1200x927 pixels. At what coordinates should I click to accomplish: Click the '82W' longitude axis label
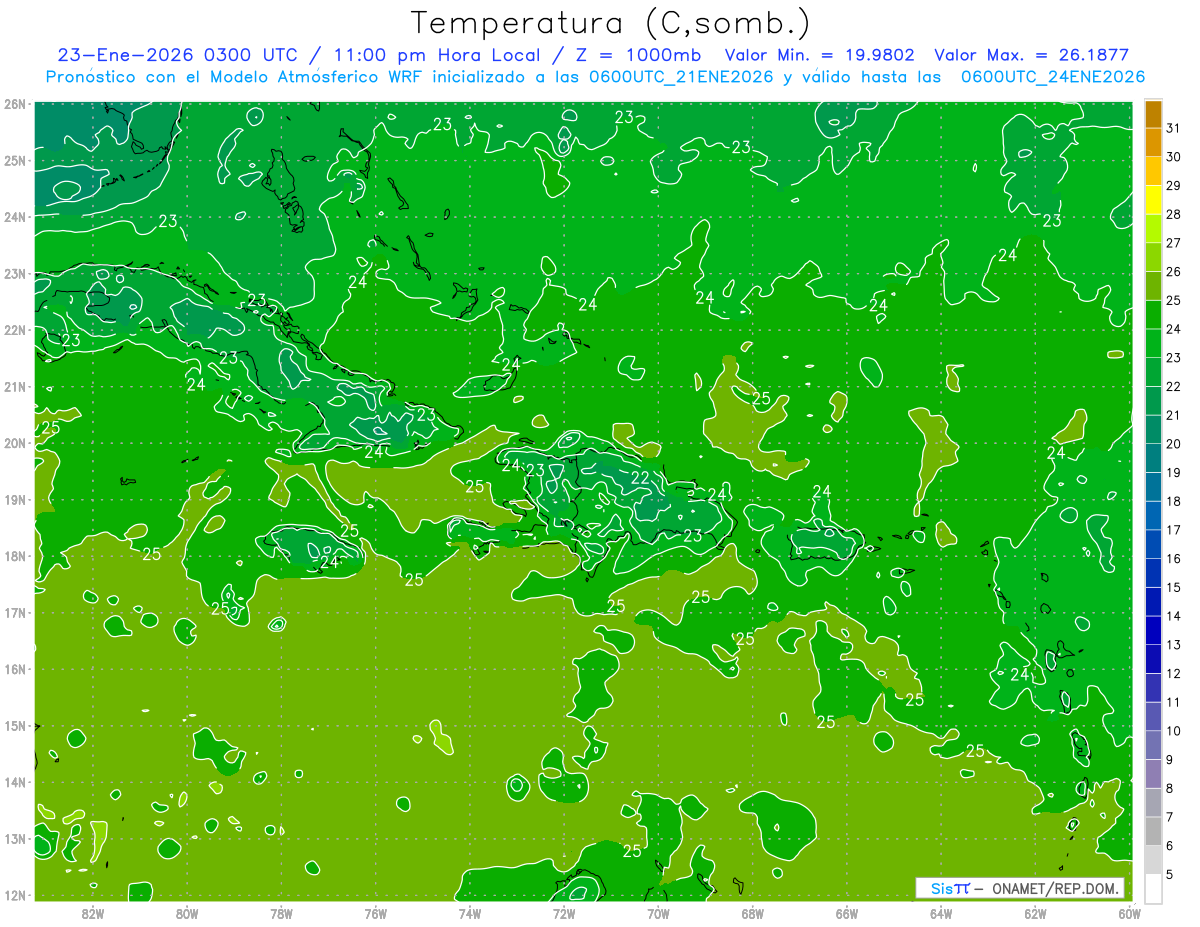click(x=93, y=913)
